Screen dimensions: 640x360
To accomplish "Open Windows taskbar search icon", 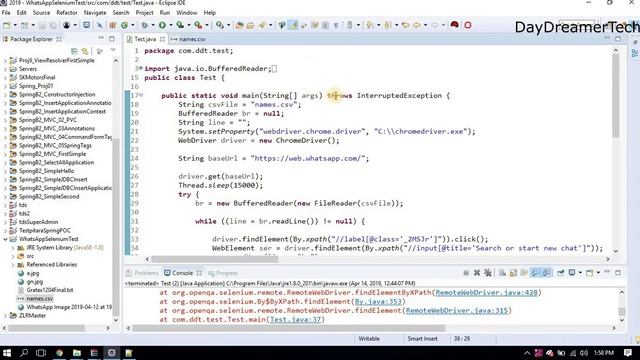I will click(x=24, y=353).
